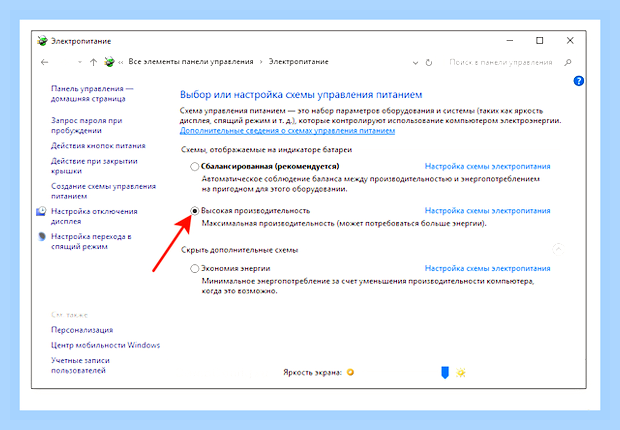Maximize the Электропитание window
Screen dimensions: 620x430
click(x=539, y=40)
